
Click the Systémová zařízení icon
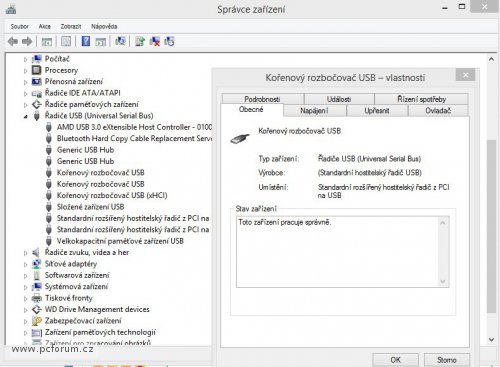point(37,287)
